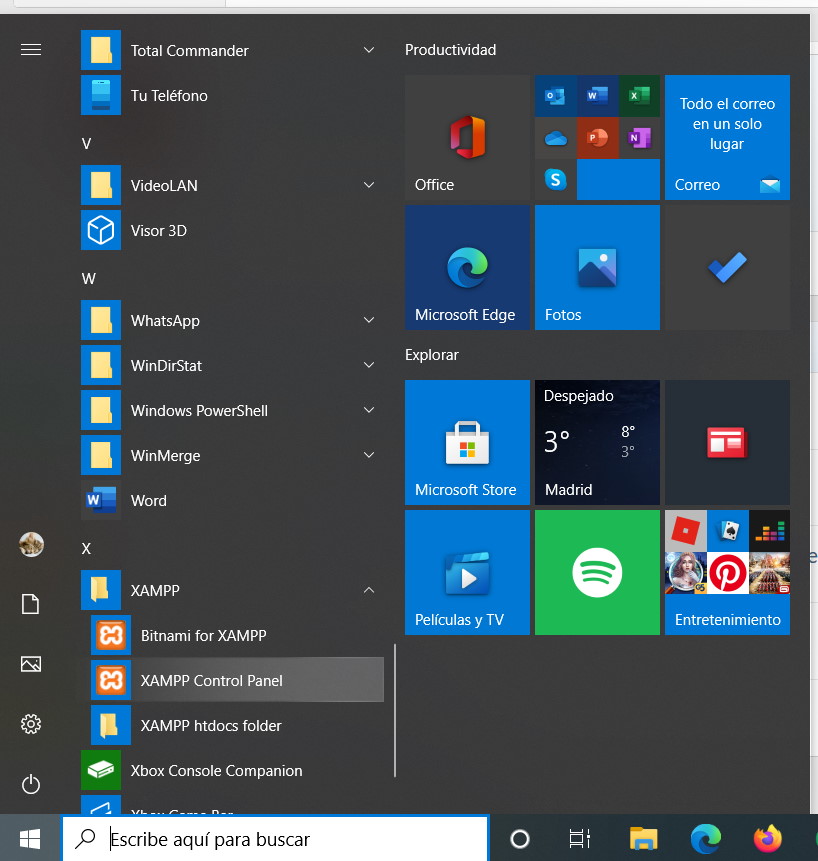Expand the VideoLAN folder
Image resolution: width=818 pixels, height=861 pixels.
232,185
